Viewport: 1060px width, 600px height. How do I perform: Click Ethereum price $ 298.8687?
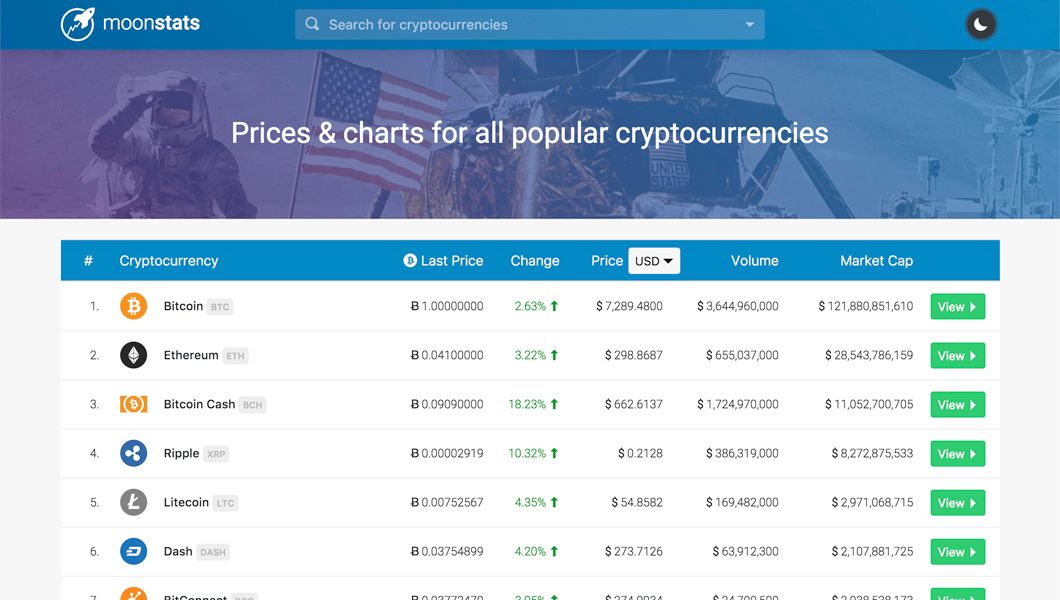point(633,355)
